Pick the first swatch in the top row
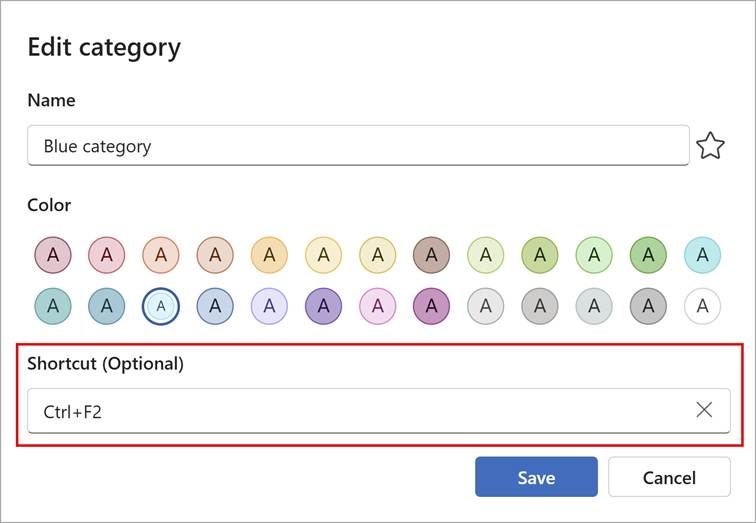The height and width of the screenshot is (523, 756). 52,255
